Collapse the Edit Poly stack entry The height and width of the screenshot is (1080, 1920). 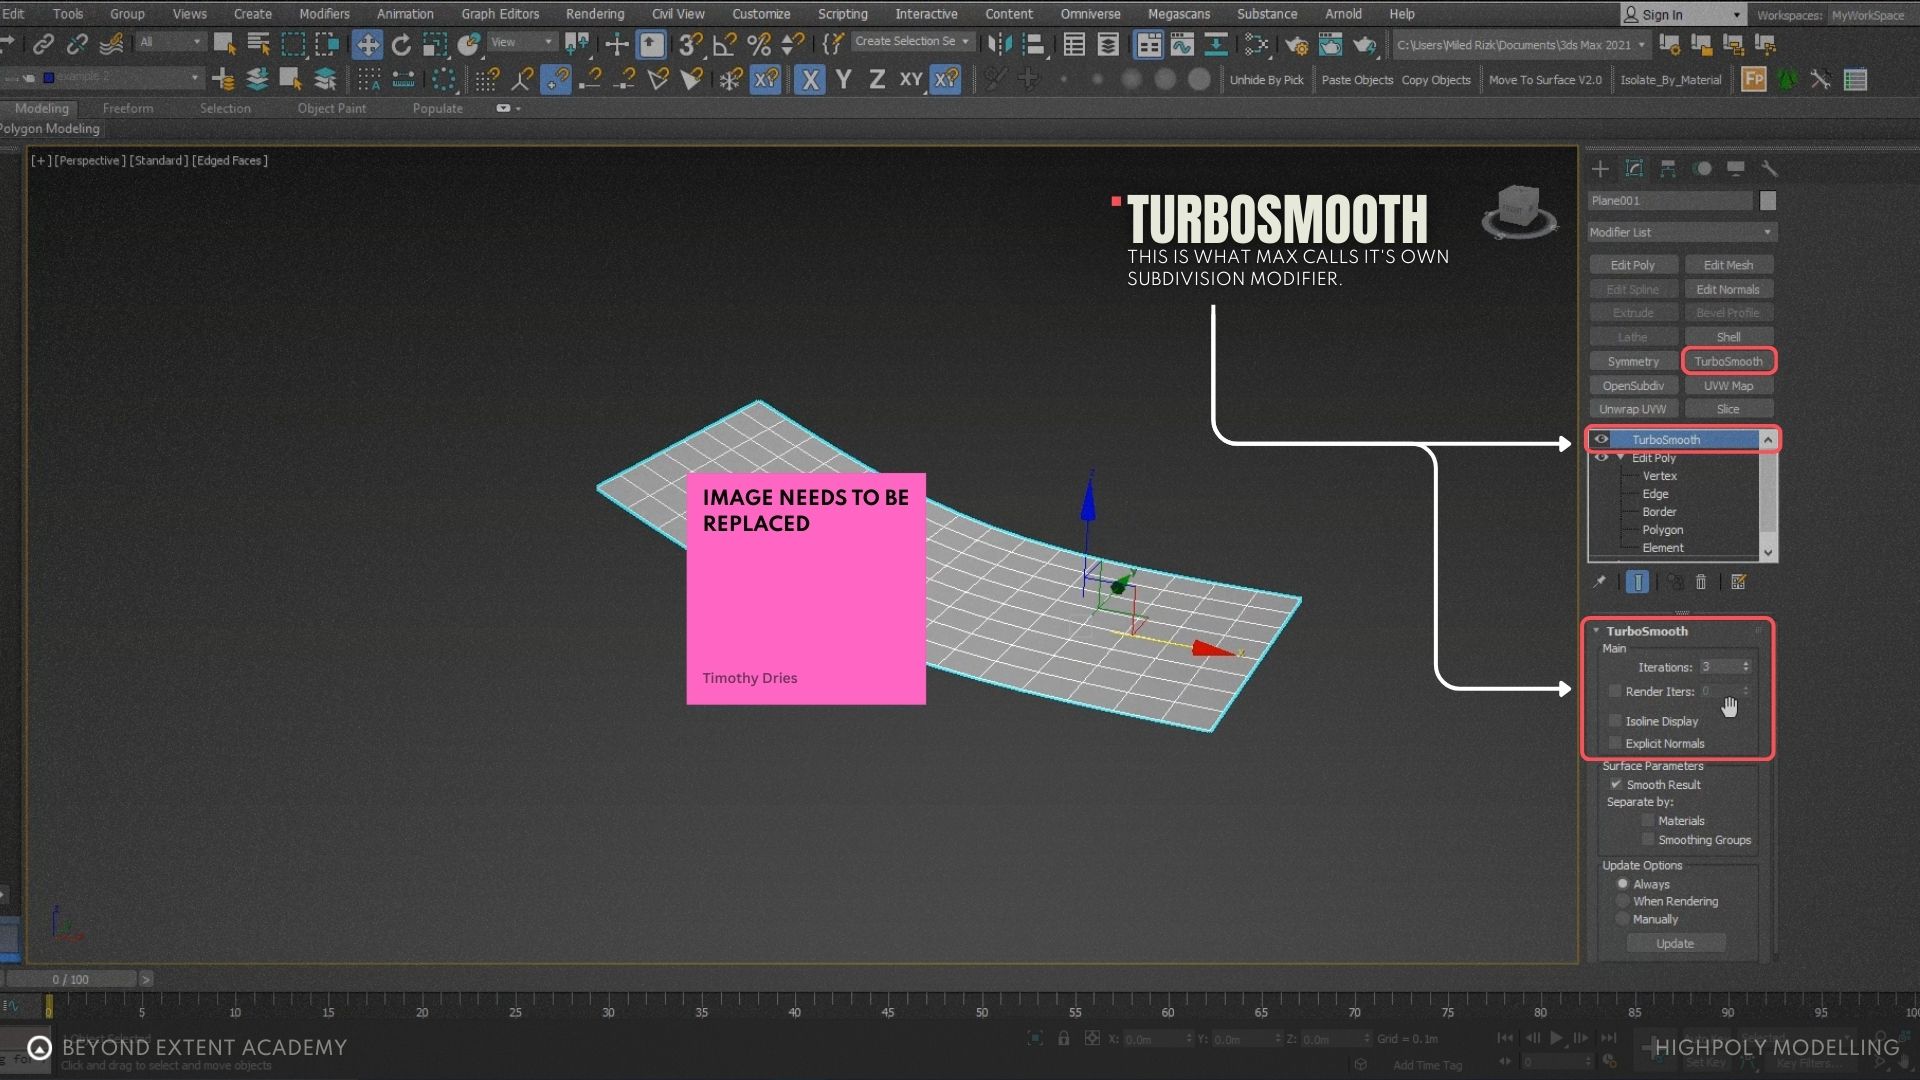click(1620, 457)
